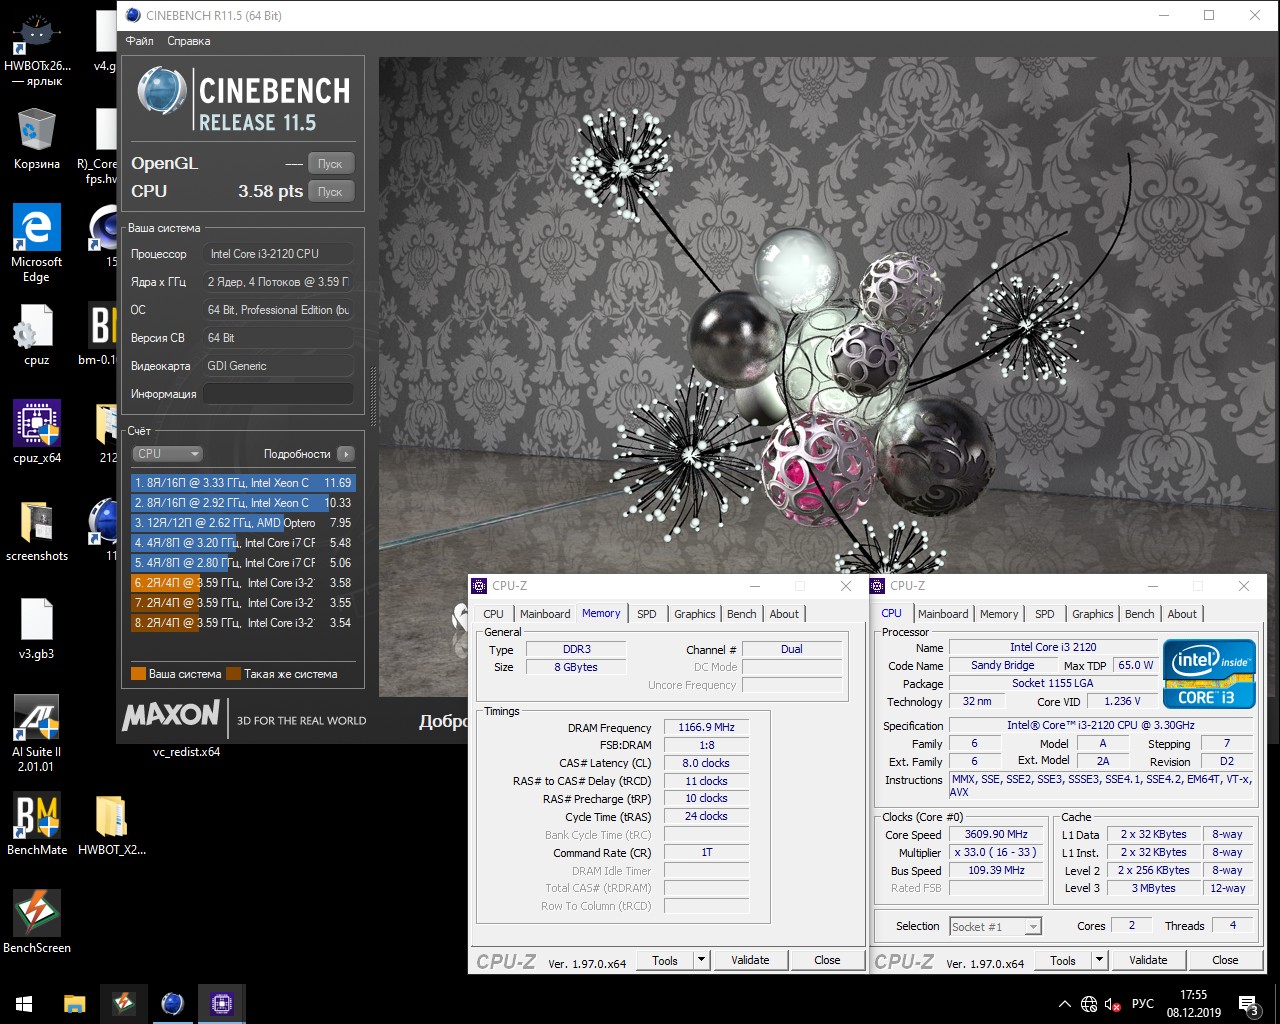Open Справка menu in Cinebench
This screenshot has height=1024, width=1280.
click(188, 41)
